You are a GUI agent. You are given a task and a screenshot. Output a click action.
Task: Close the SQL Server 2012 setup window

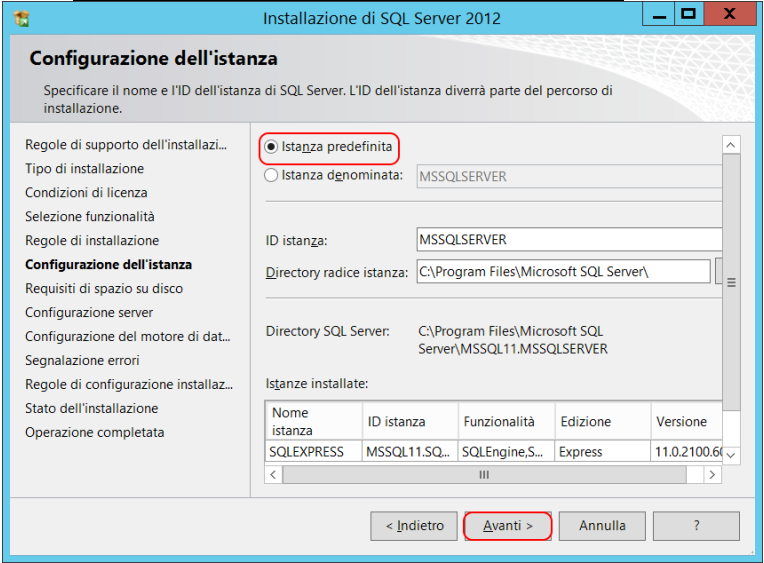point(729,15)
